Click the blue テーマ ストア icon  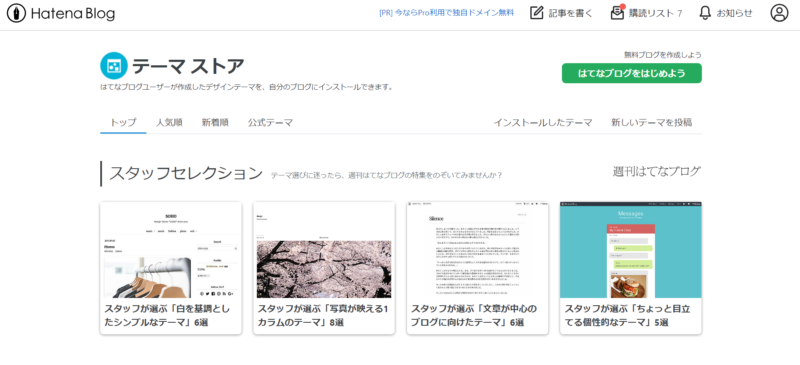pos(114,65)
